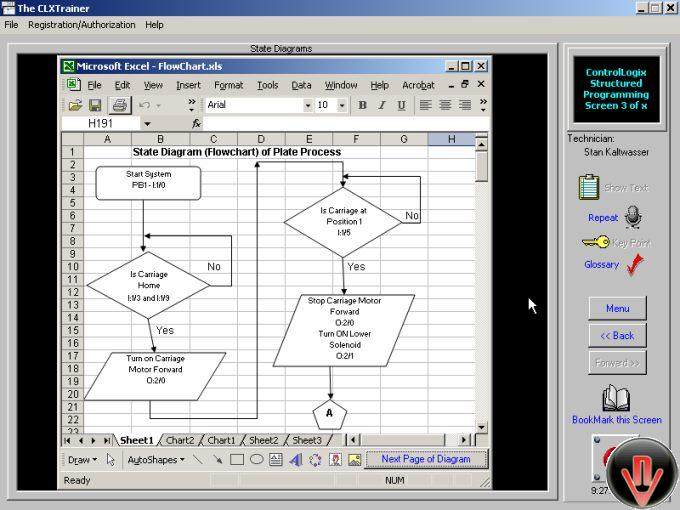The height and width of the screenshot is (510, 680).
Task: Click vertical scrollbar down arrow in Excel
Action: (x=481, y=427)
